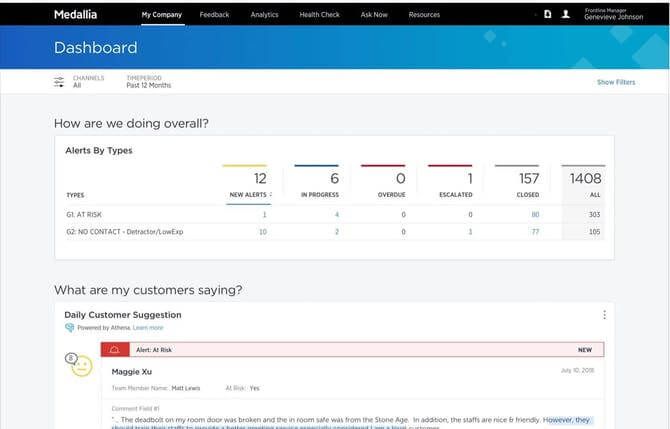This screenshot has height=429, width=670.
Task: Open the Timeperiod Past 12 Months filter
Action: (x=149, y=82)
